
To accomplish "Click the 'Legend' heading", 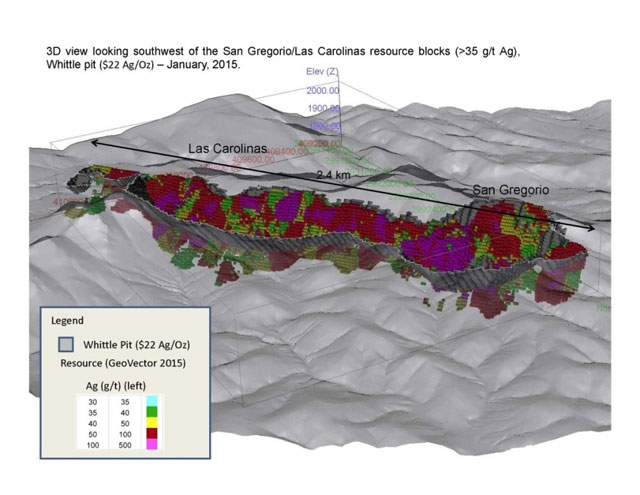I will [67, 321].
